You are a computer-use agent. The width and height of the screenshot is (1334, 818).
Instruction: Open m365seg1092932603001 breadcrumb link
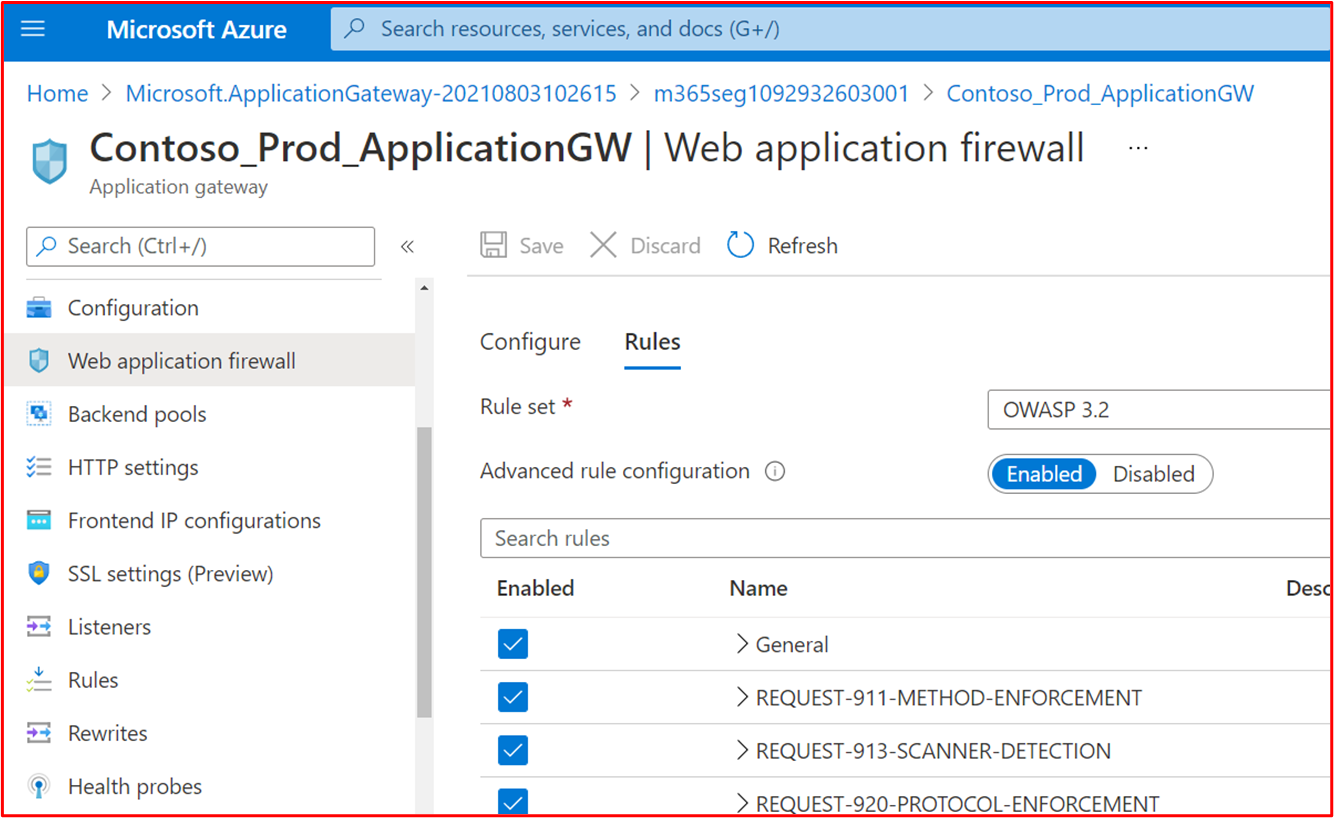pos(782,94)
